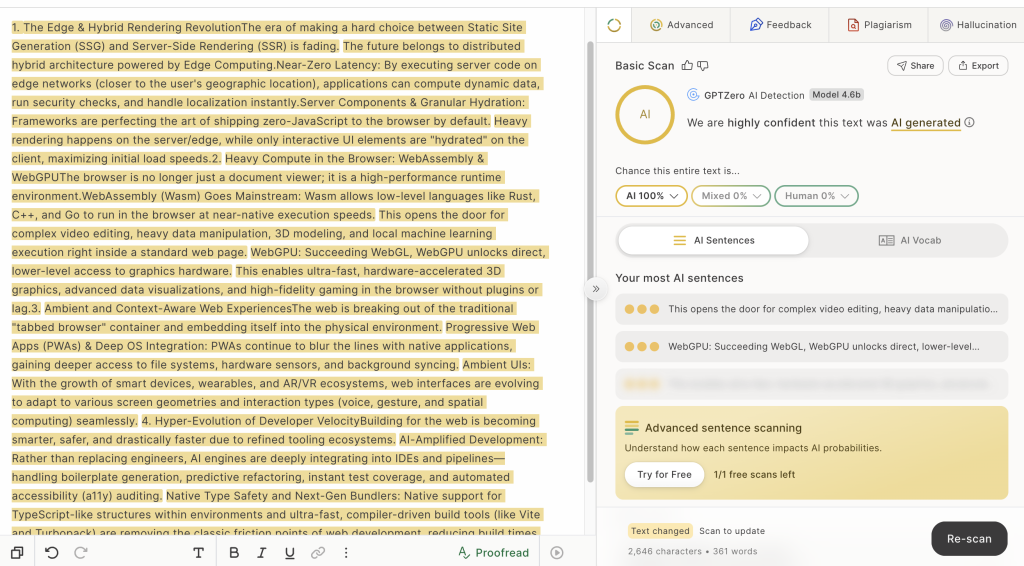
Task: Click the editor vertical scrollbar
Action: [x=590, y=261]
